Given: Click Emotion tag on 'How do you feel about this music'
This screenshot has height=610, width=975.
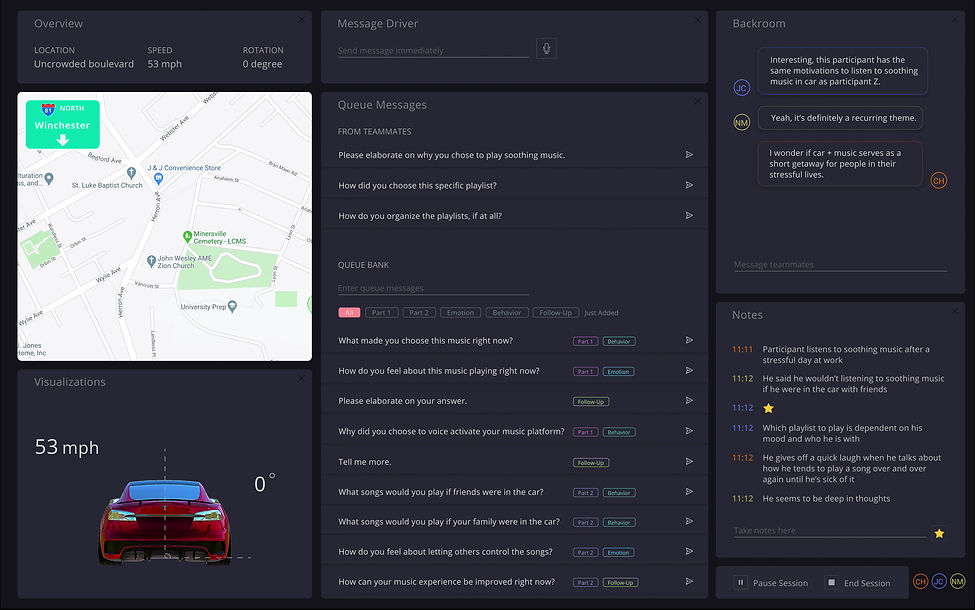Looking at the screenshot, I should click(618, 372).
